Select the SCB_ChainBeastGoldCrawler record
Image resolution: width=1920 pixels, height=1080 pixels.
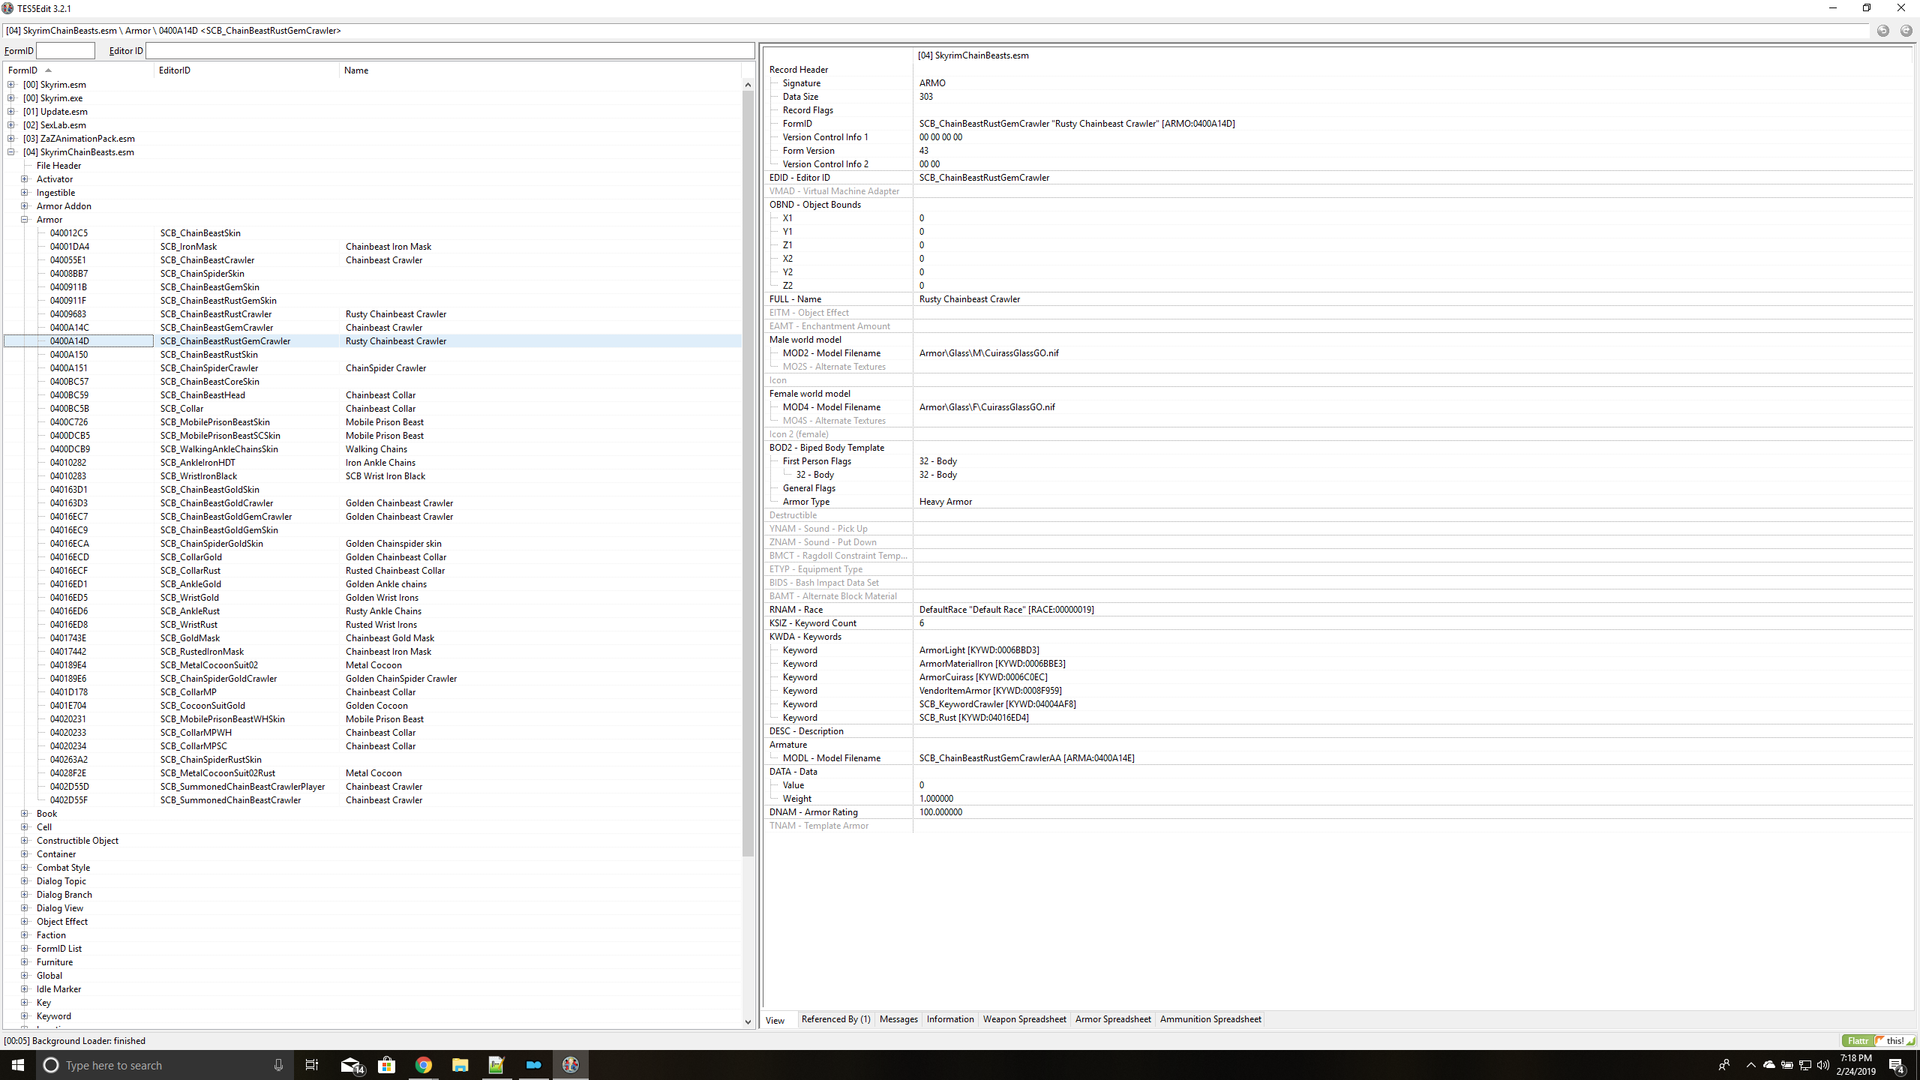pos(217,503)
